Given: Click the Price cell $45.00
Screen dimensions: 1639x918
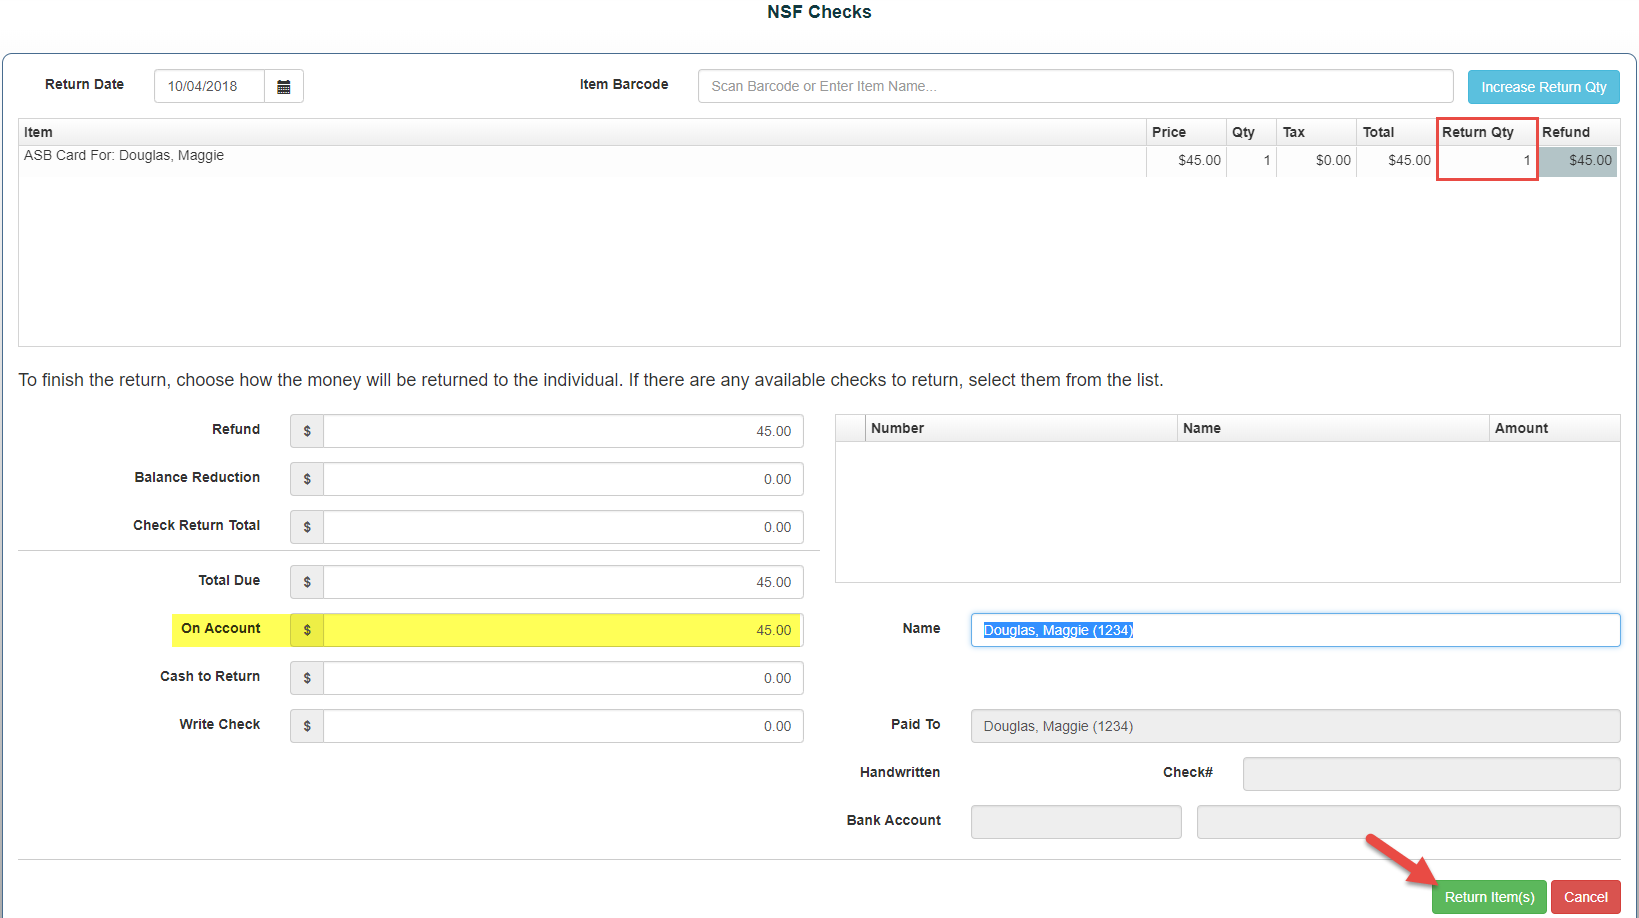Looking at the screenshot, I should 1186,161.
